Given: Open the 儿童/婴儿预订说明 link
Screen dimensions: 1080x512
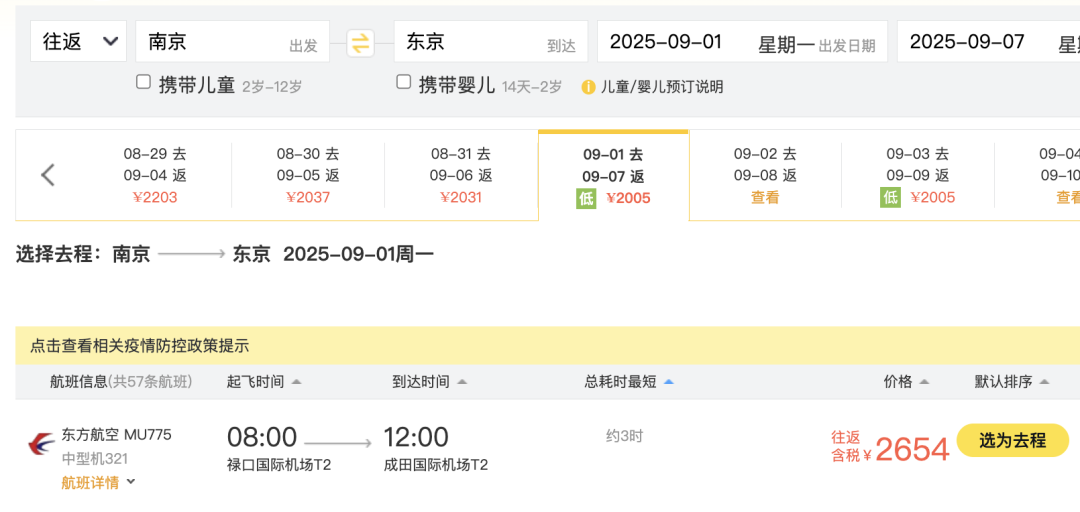Looking at the screenshot, I should (662, 87).
